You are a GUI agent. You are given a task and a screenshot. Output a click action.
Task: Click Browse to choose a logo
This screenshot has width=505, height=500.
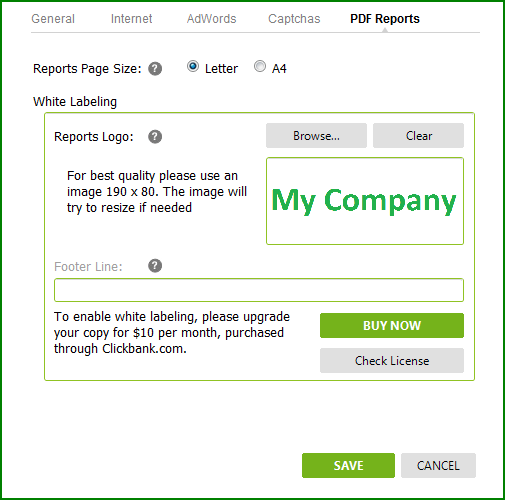pyautogui.click(x=316, y=136)
